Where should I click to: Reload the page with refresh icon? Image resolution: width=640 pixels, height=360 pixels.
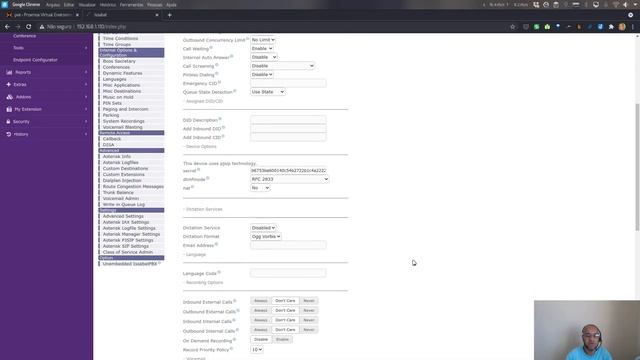point(29,27)
